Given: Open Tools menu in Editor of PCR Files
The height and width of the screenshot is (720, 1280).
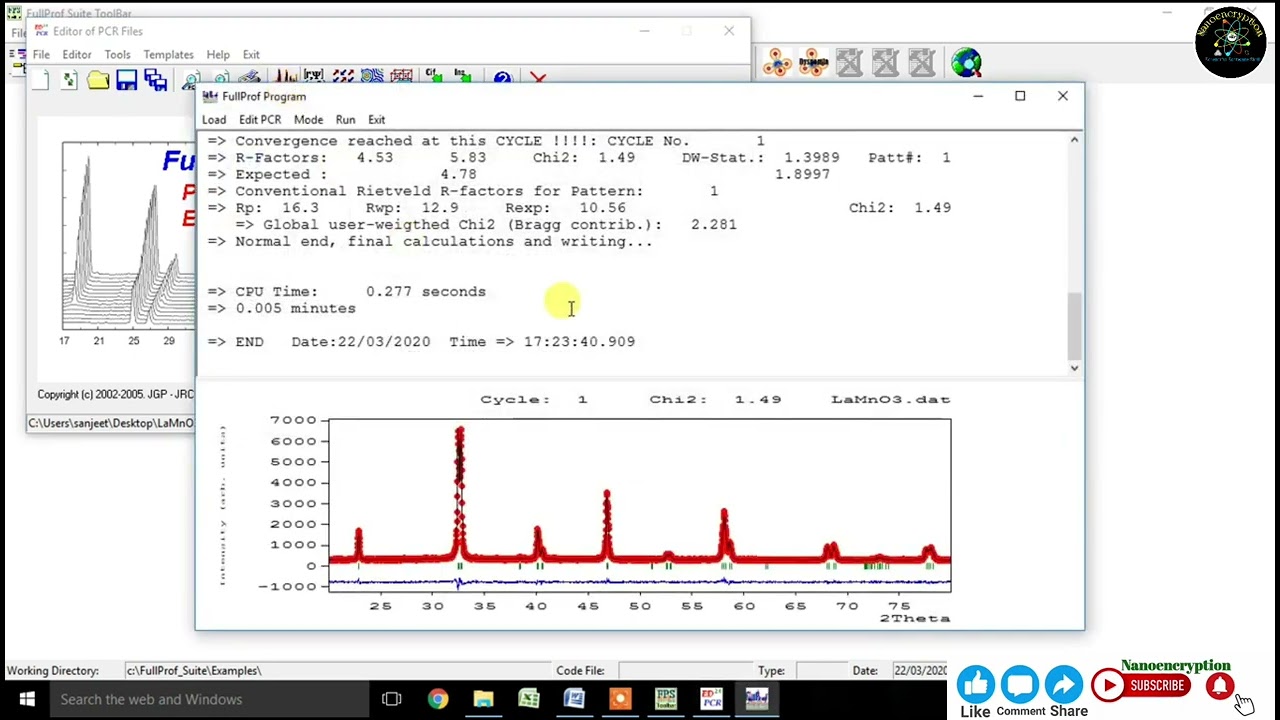Looking at the screenshot, I should (117, 55).
